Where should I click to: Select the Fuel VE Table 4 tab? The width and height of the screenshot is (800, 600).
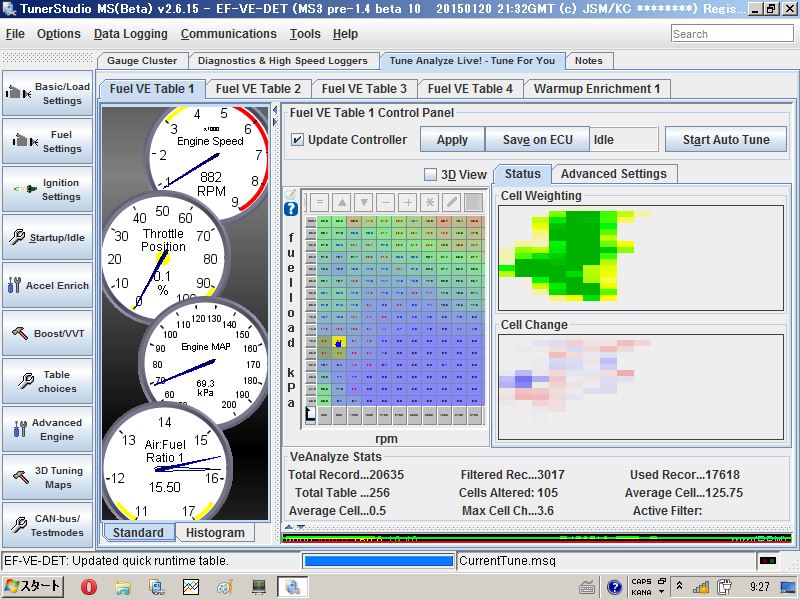click(470, 89)
